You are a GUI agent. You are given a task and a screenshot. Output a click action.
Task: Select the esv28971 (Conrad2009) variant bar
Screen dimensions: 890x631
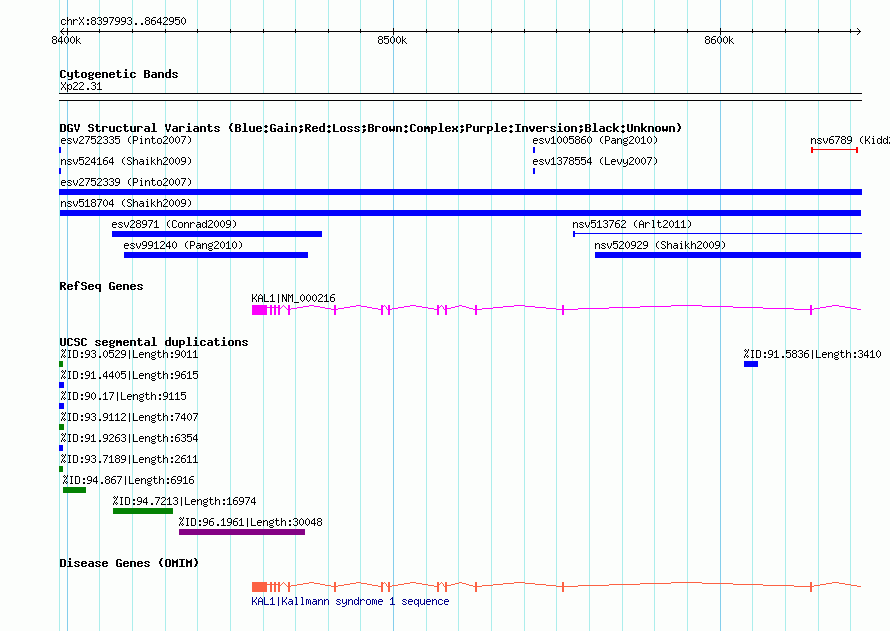(217, 234)
